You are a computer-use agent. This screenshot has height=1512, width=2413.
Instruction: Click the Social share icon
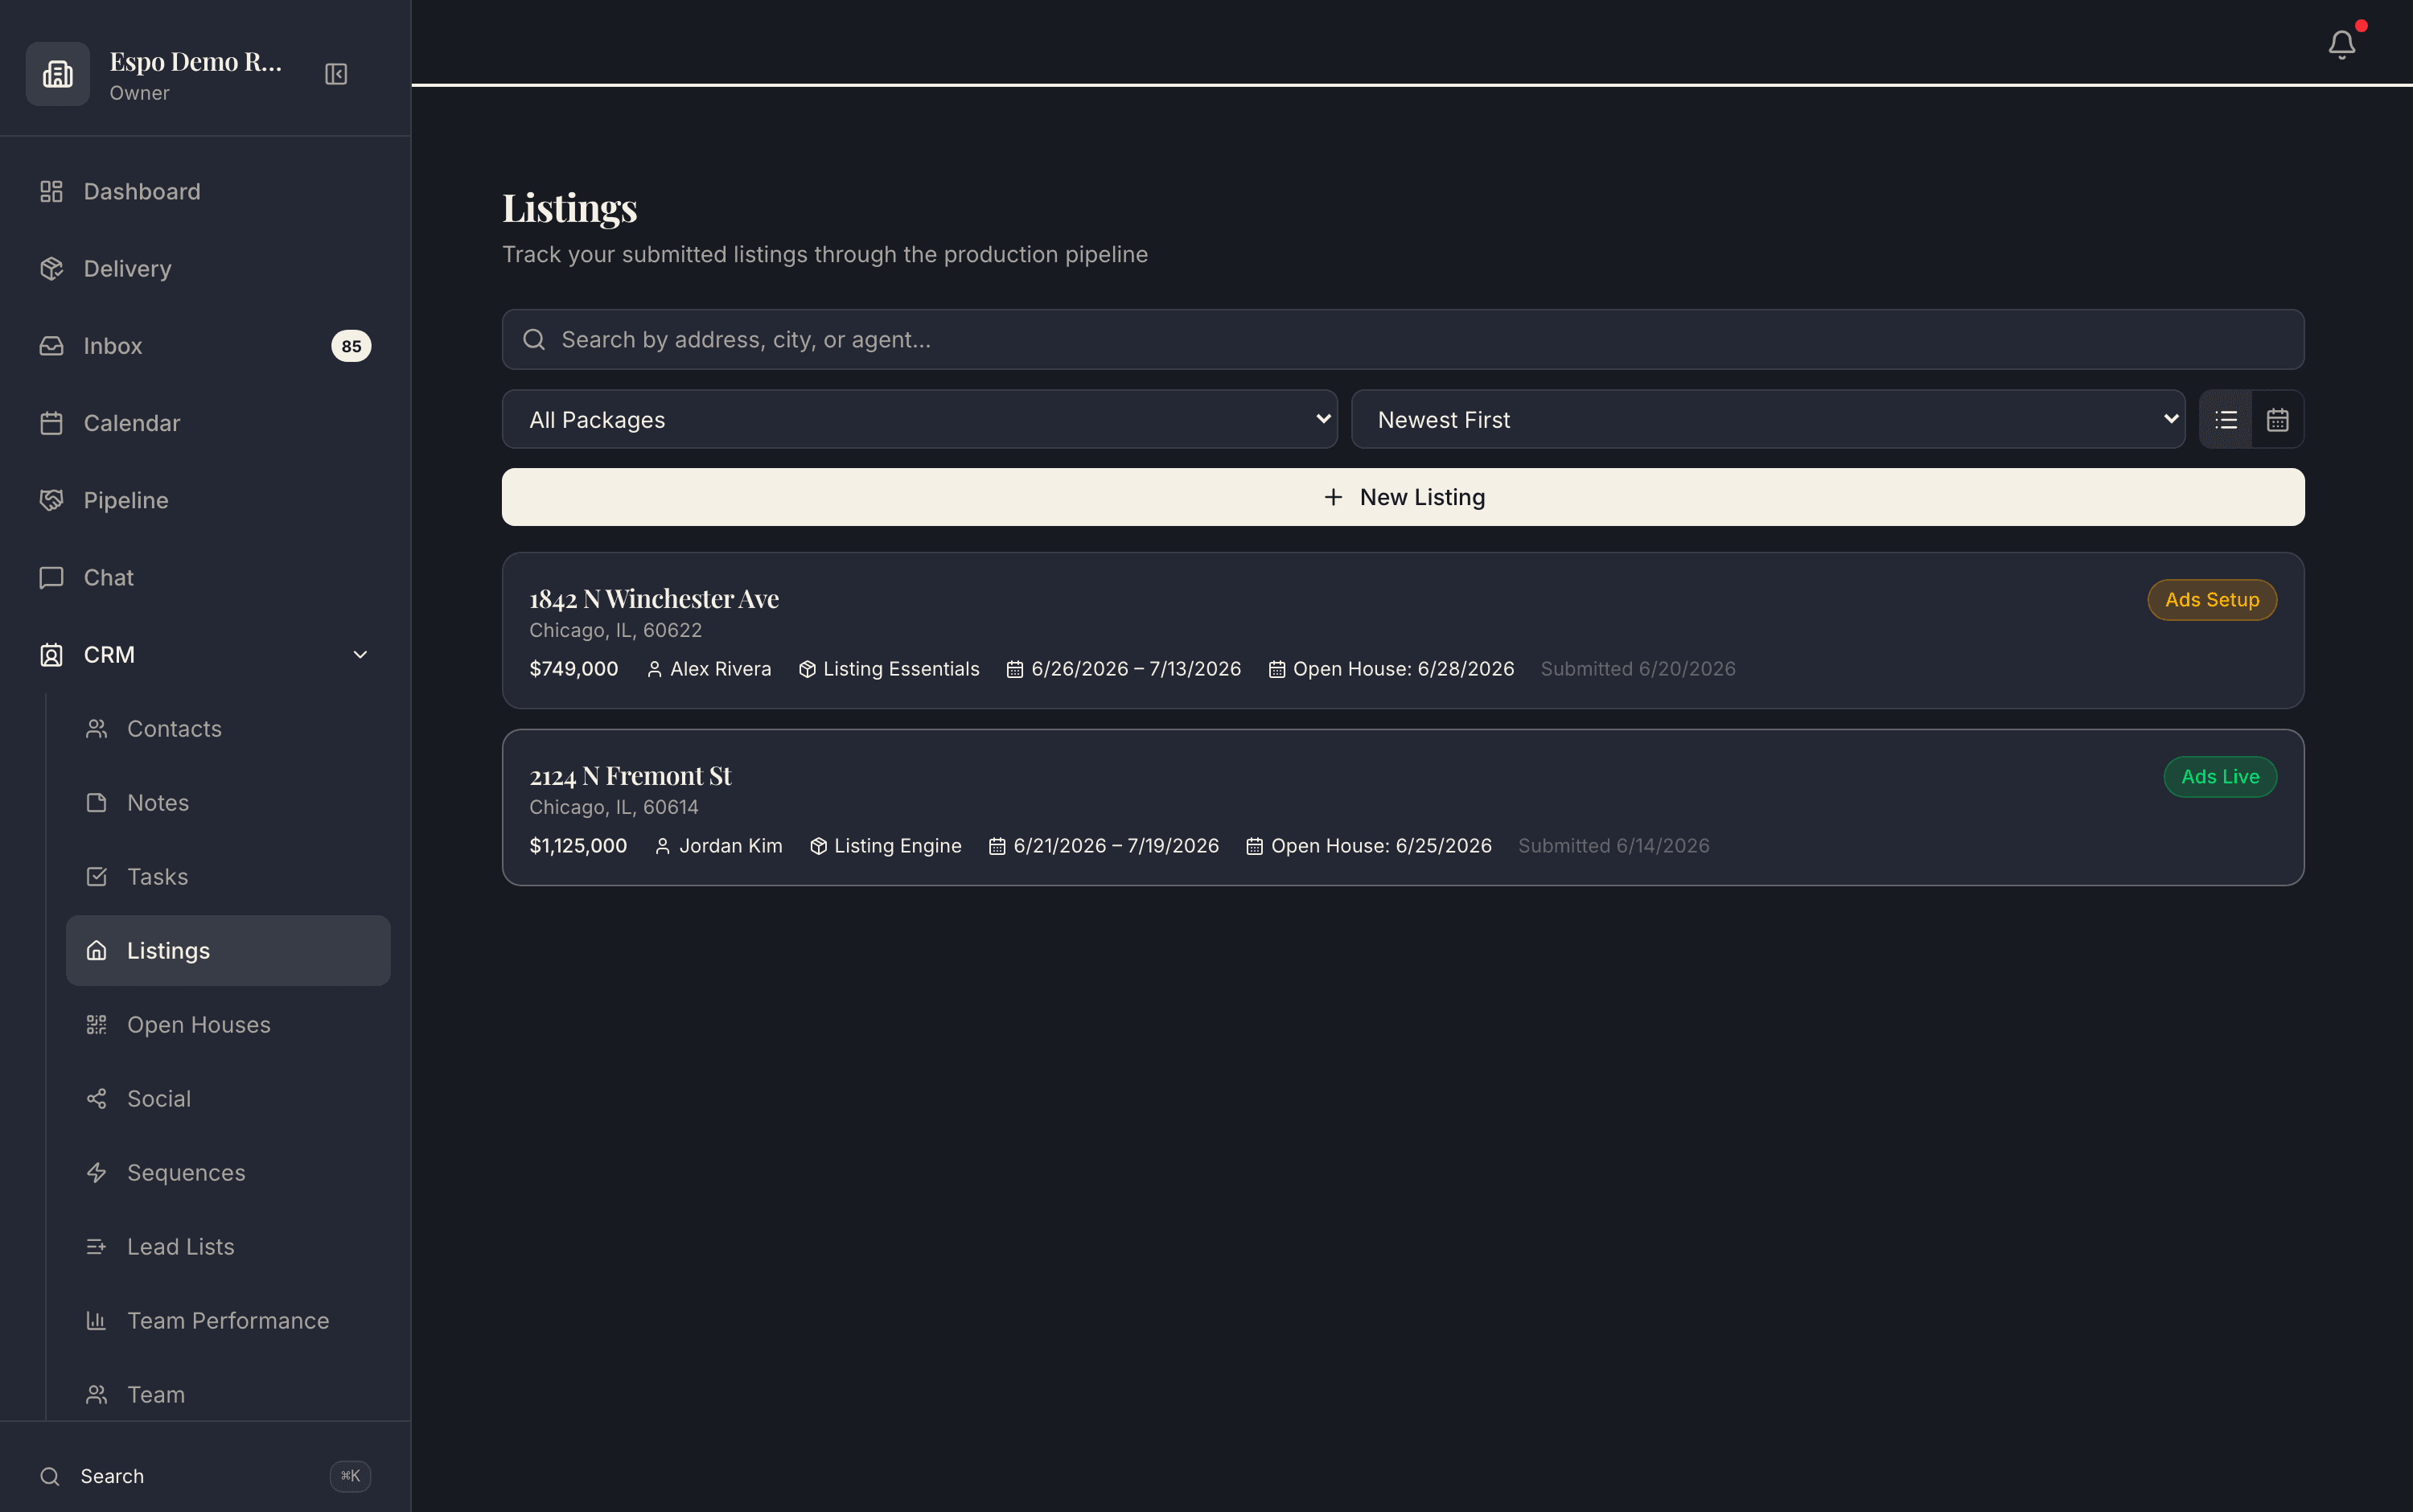[x=96, y=1099]
